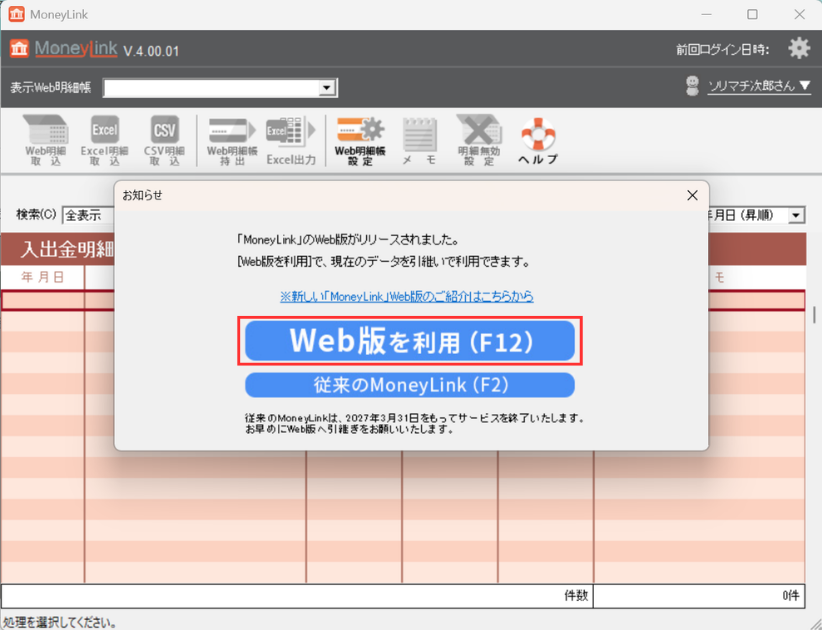Screen dimensions: 822x630
Task: Open Web明細帳設定 settings
Action: tap(360, 140)
